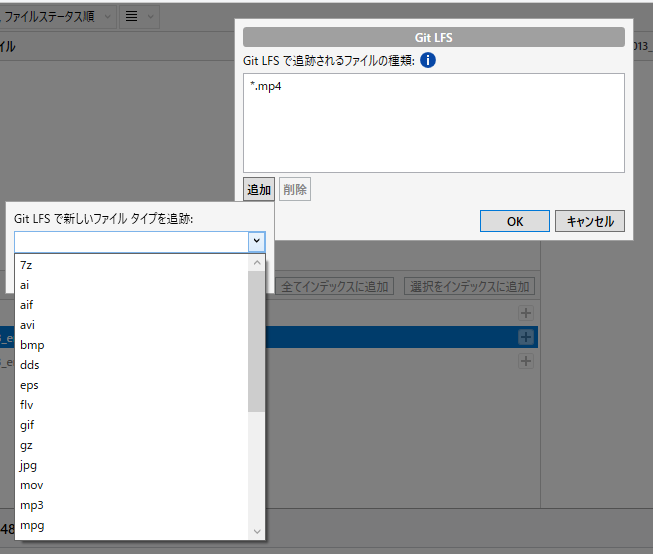Viewport: 653px width, 554px height.
Task: Select mpg from the file type list
Action: point(132,525)
